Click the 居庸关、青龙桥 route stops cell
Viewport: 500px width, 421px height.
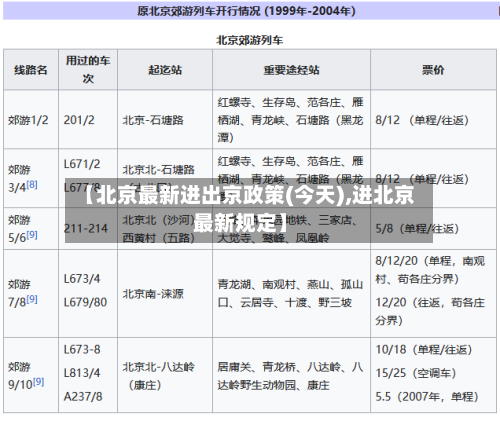pyautogui.click(x=291, y=375)
